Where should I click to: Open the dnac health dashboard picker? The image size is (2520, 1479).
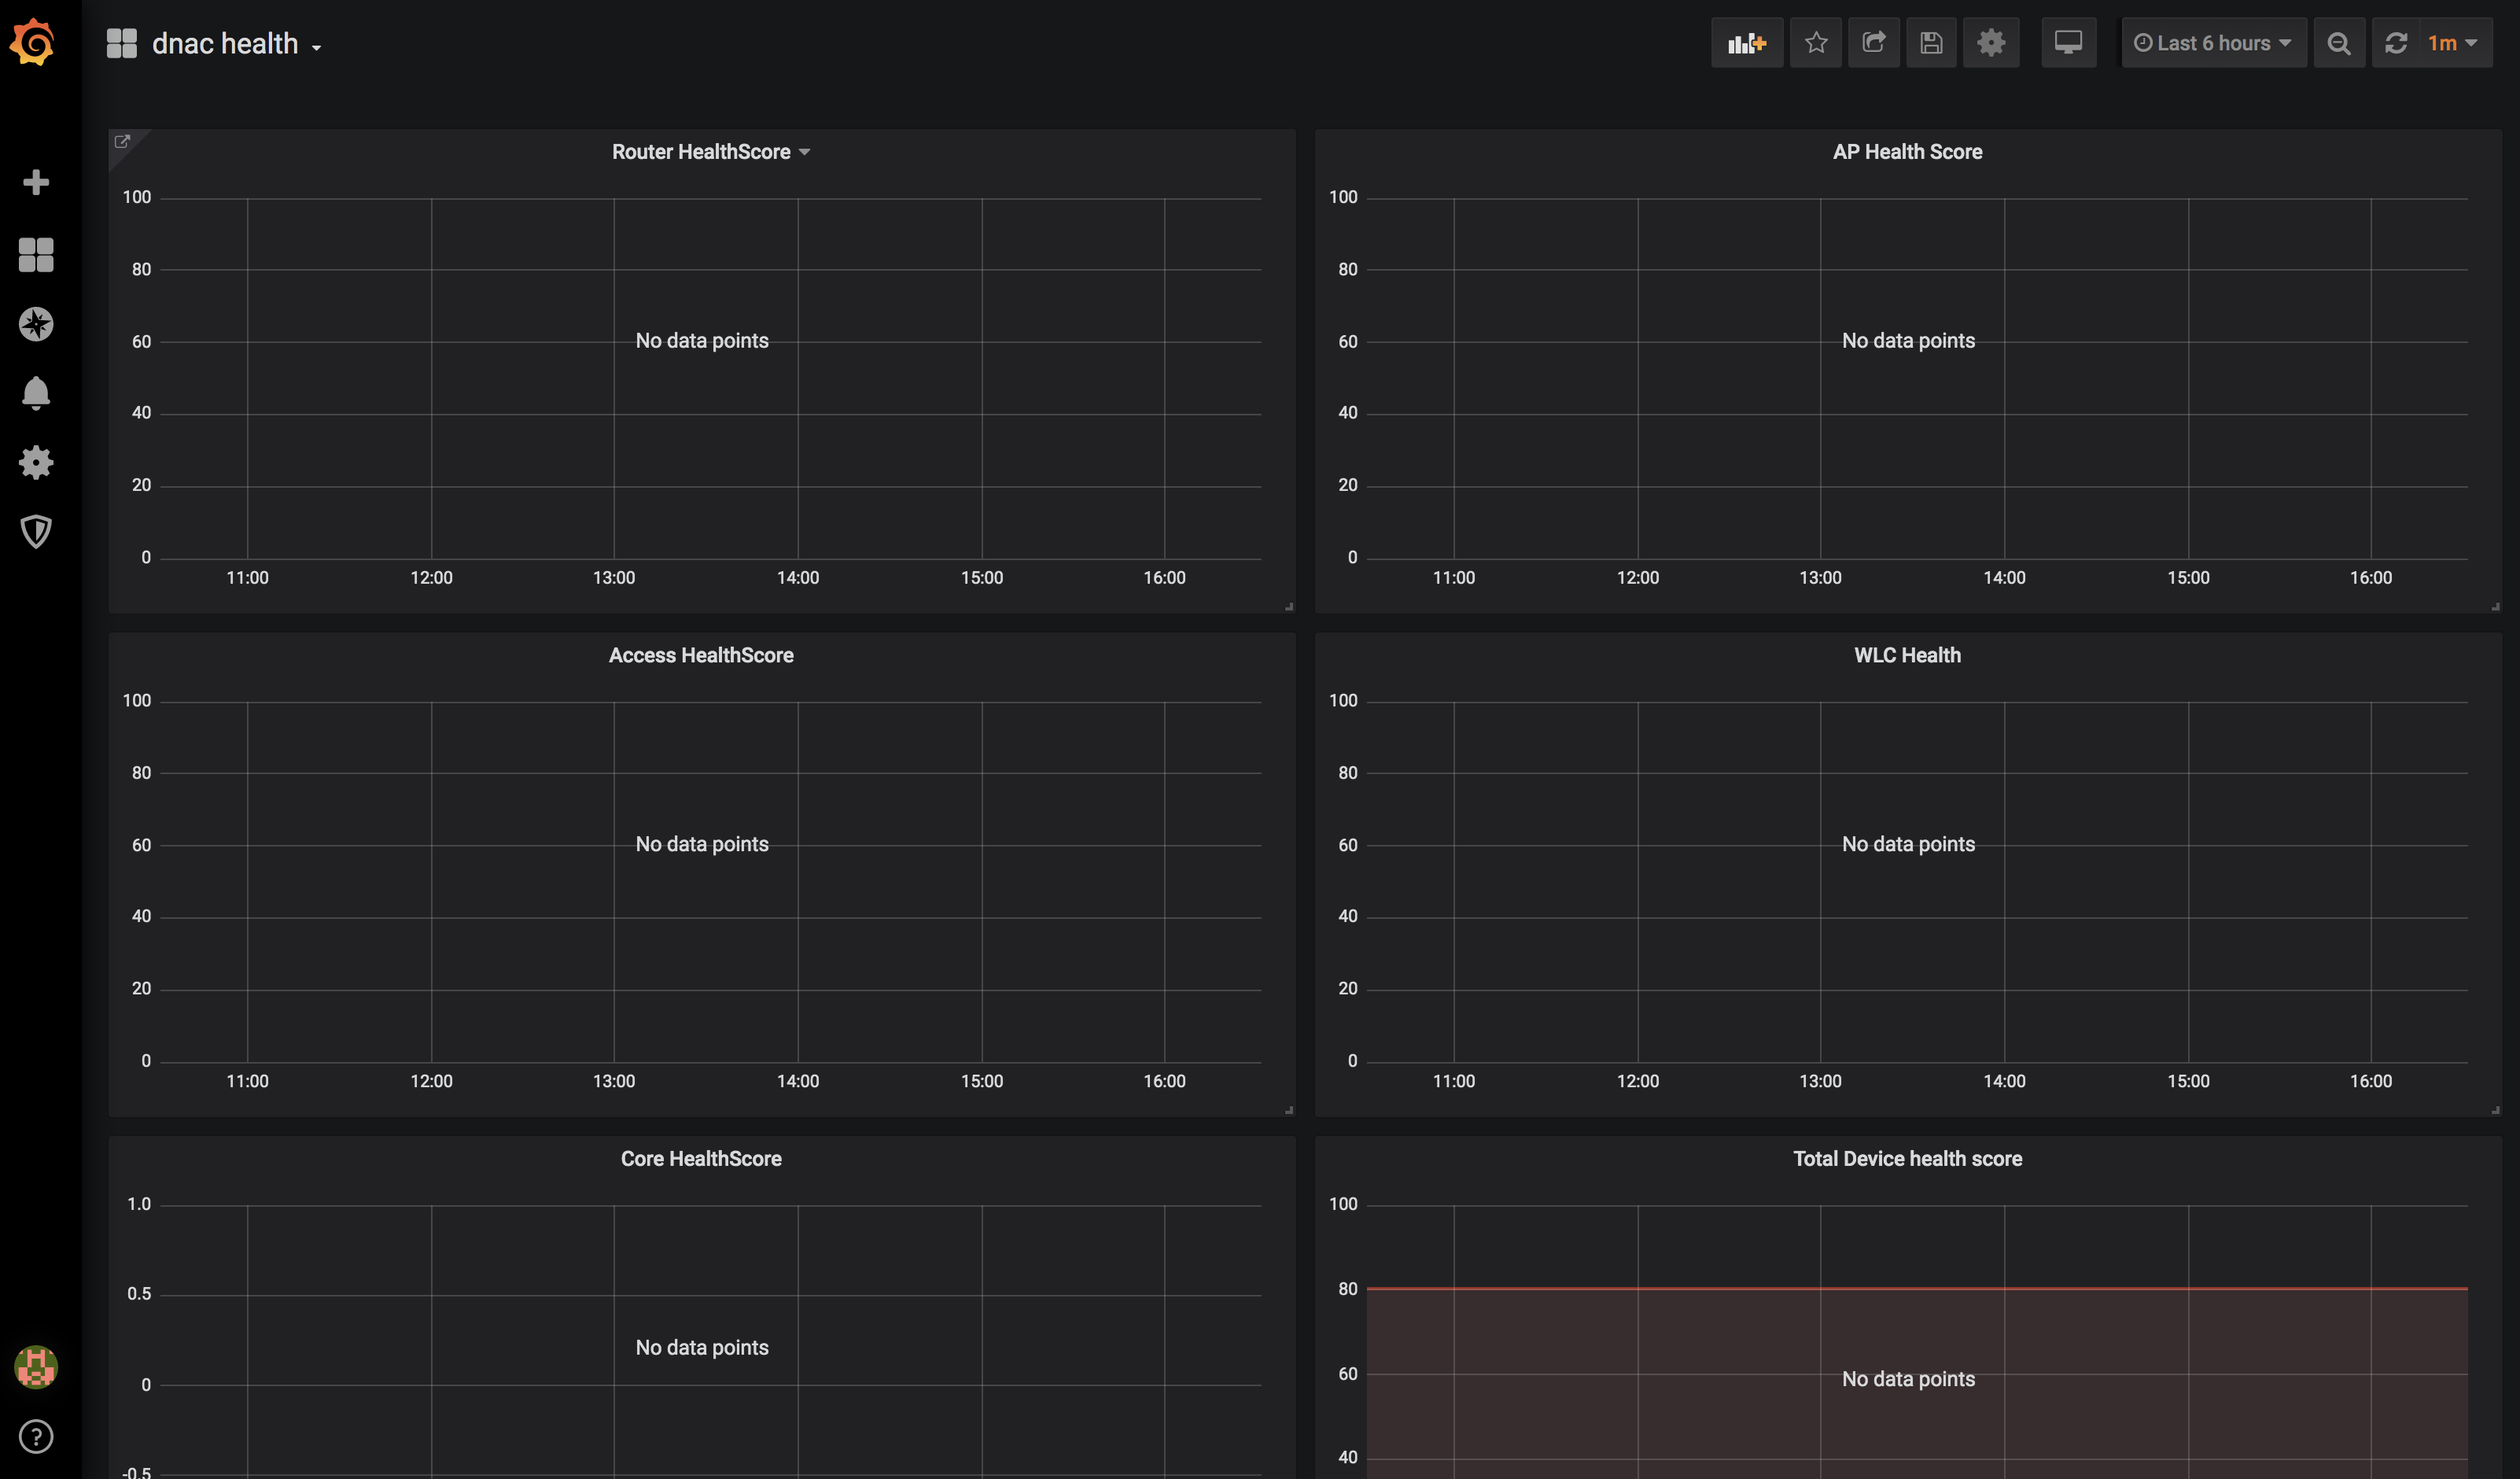click(x=226, y=44)
